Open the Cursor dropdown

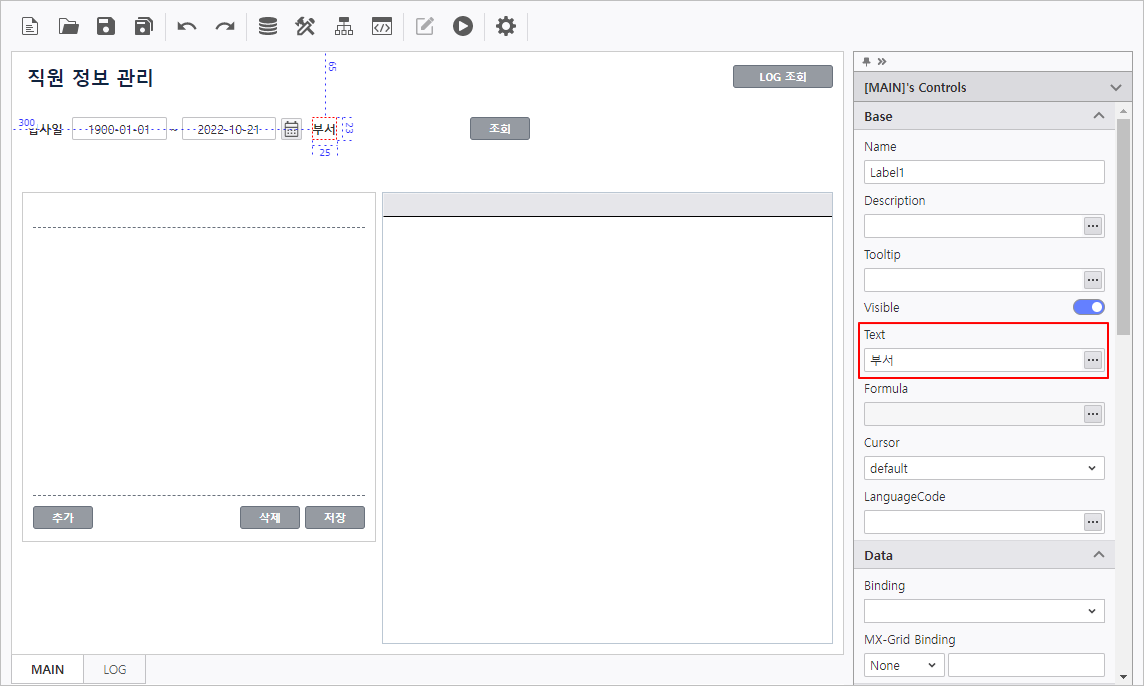pyautogui.click(x=984, y=468)
